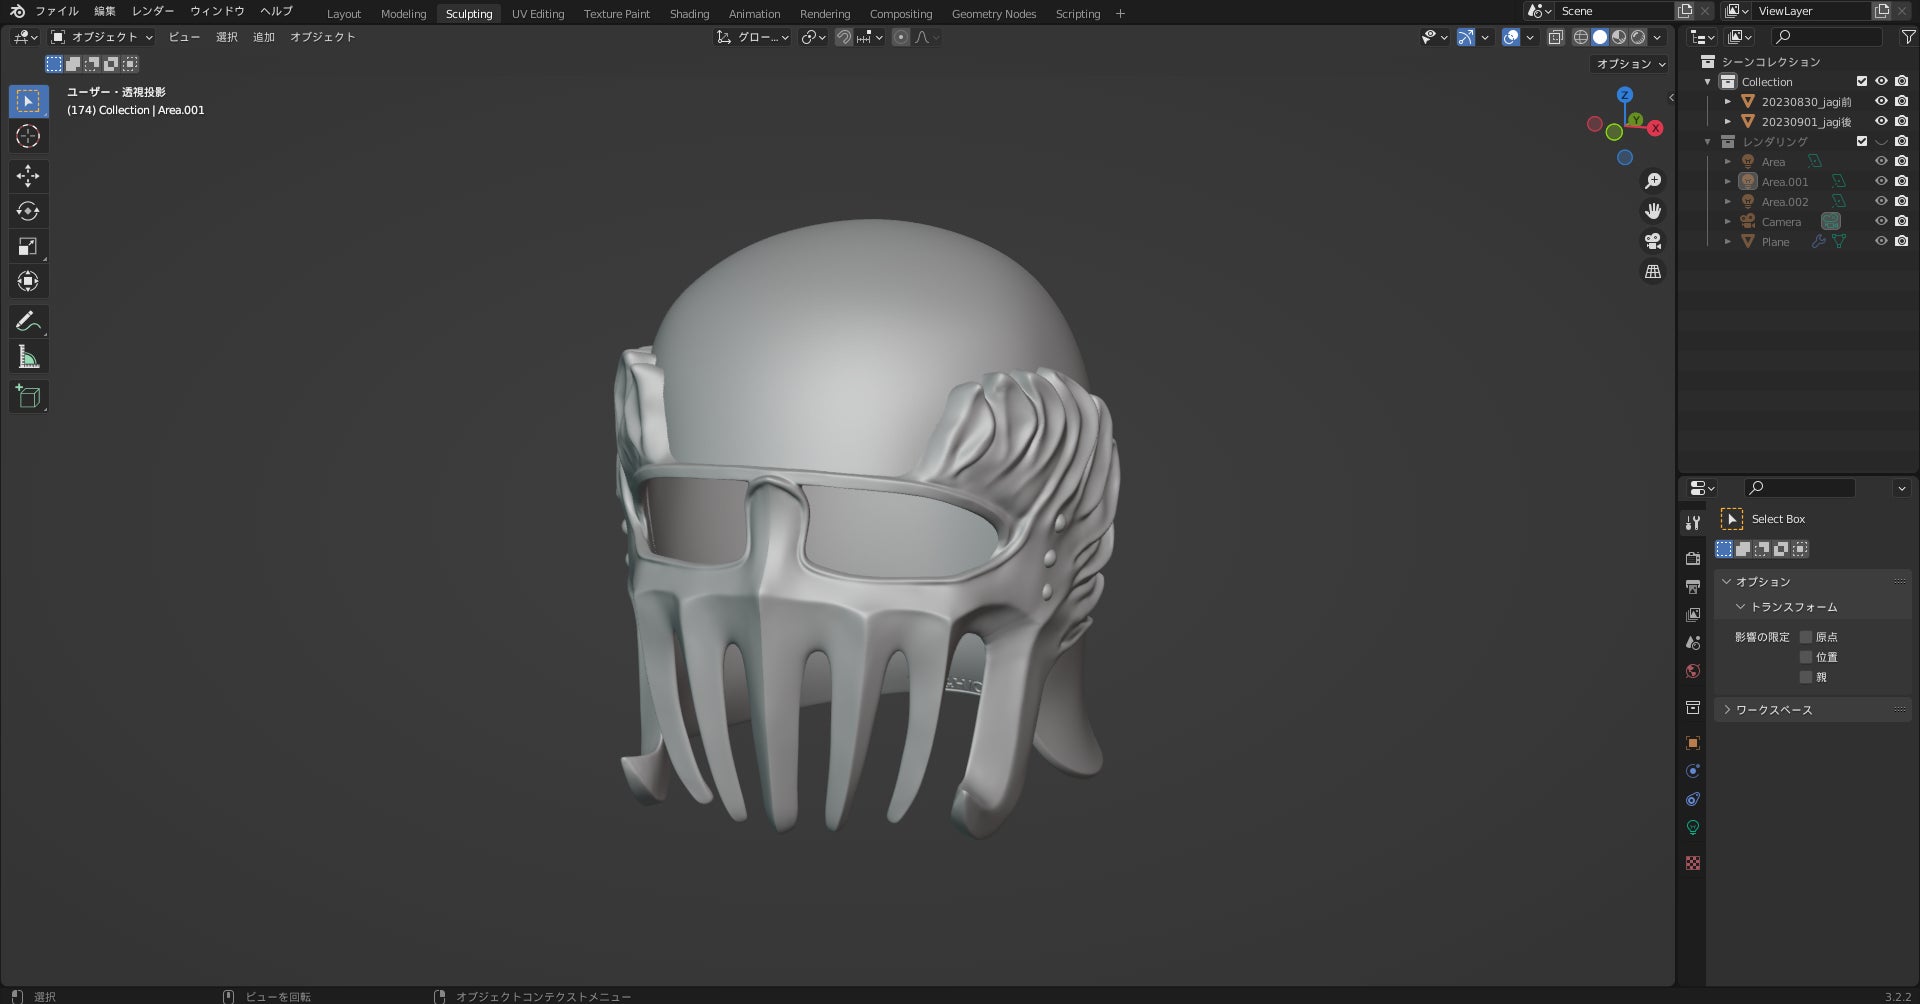The image size is (1920, 1004).
Task: Expand the Plane item in the outliner
Action: [x=1727, y=242]
